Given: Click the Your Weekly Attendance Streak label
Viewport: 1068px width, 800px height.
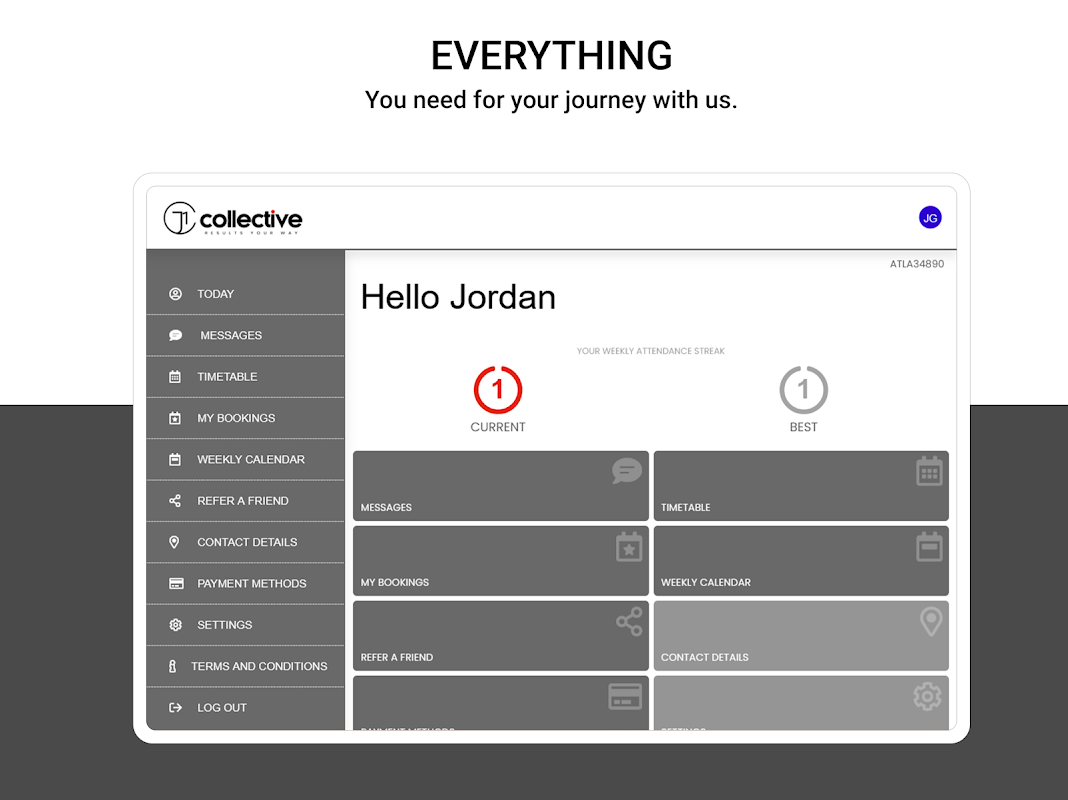Looking at the screenshot, I should tap(650, 351).
